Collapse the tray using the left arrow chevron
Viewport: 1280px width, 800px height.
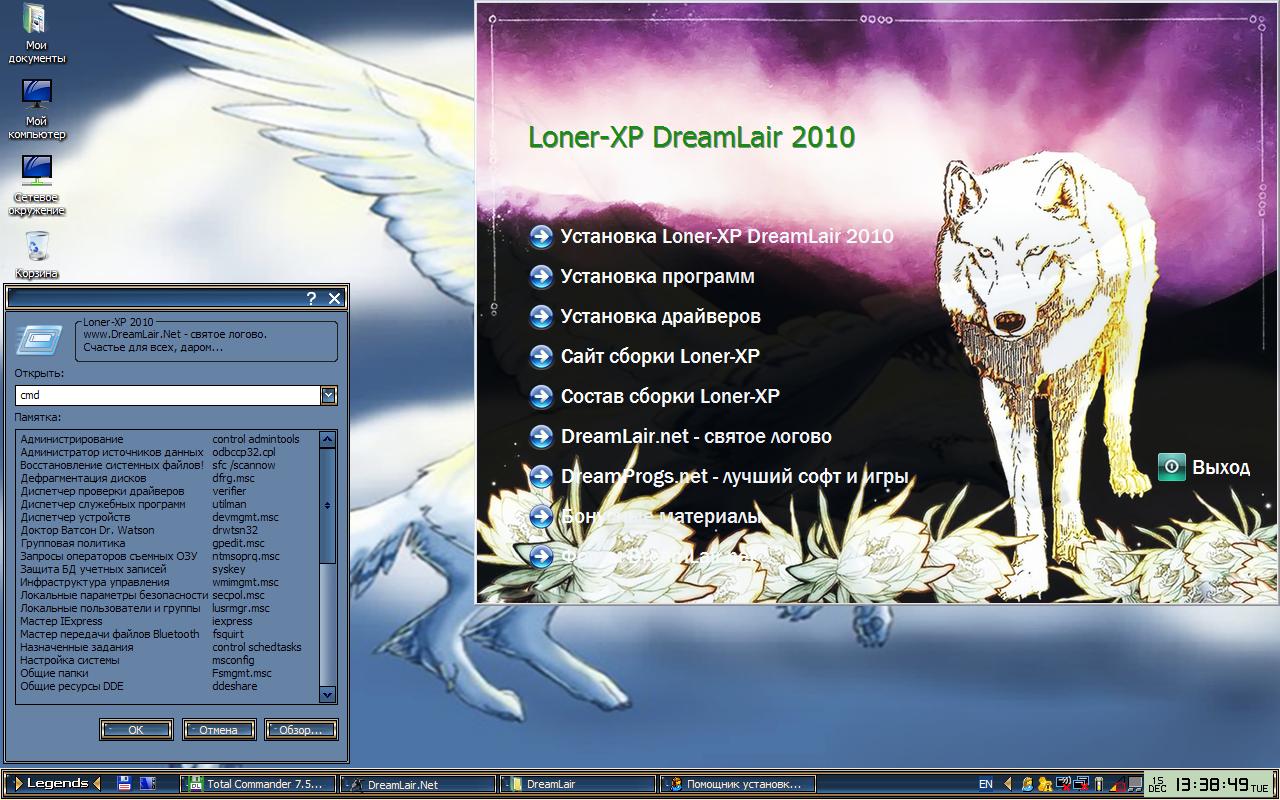(1009, 785)
